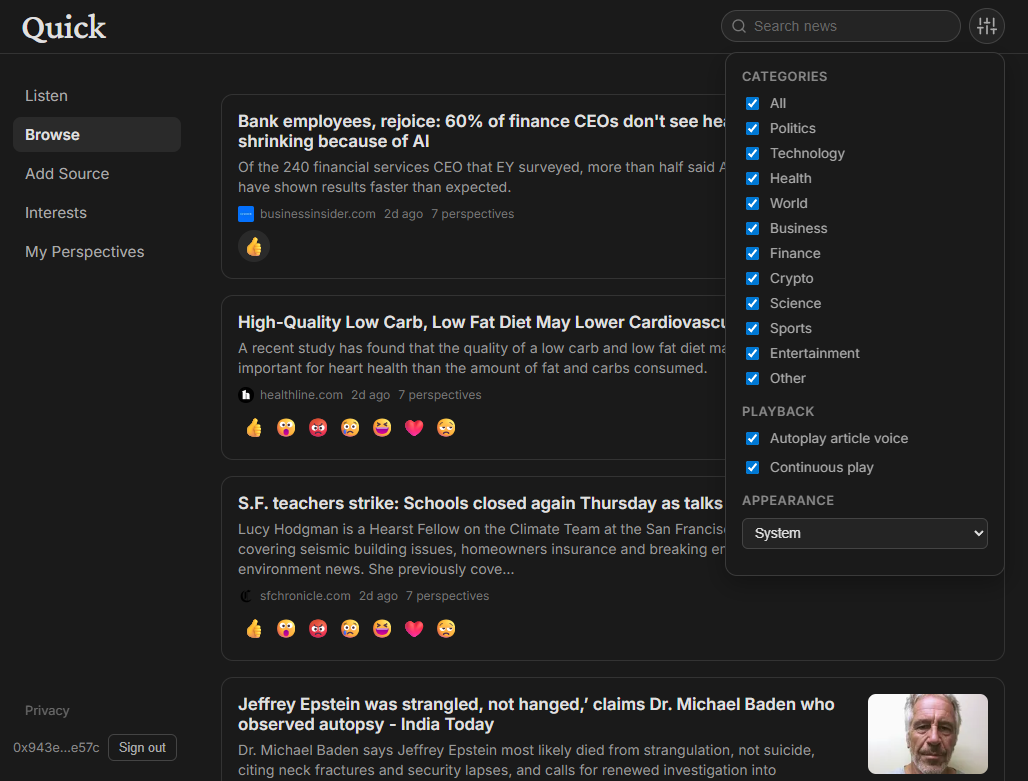
Task: Disable Autoplay article voice
Action: (x=752, y=438)
